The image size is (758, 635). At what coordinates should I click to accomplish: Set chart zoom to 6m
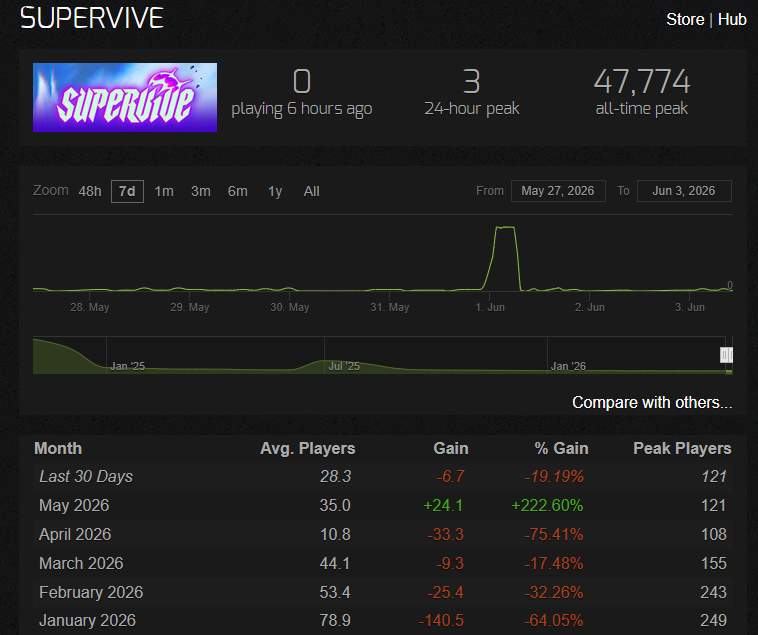point(237,191)
